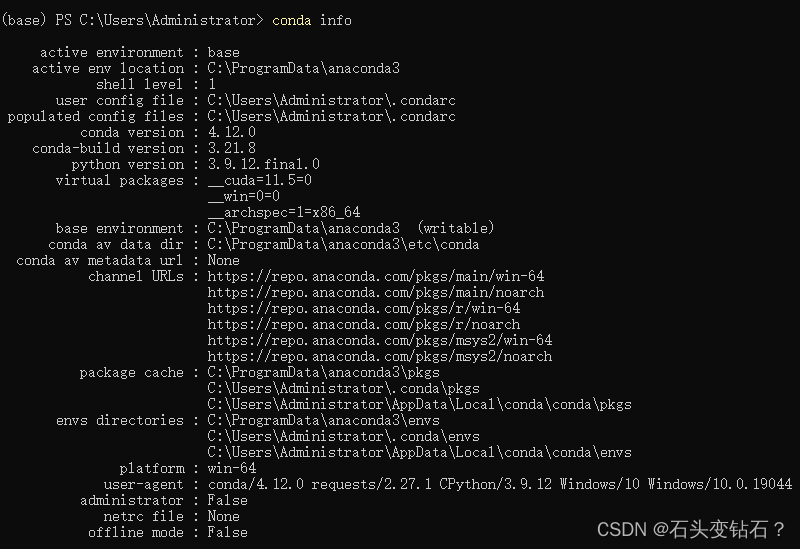Click the conda version 4.12.0 value

point(232,132)
